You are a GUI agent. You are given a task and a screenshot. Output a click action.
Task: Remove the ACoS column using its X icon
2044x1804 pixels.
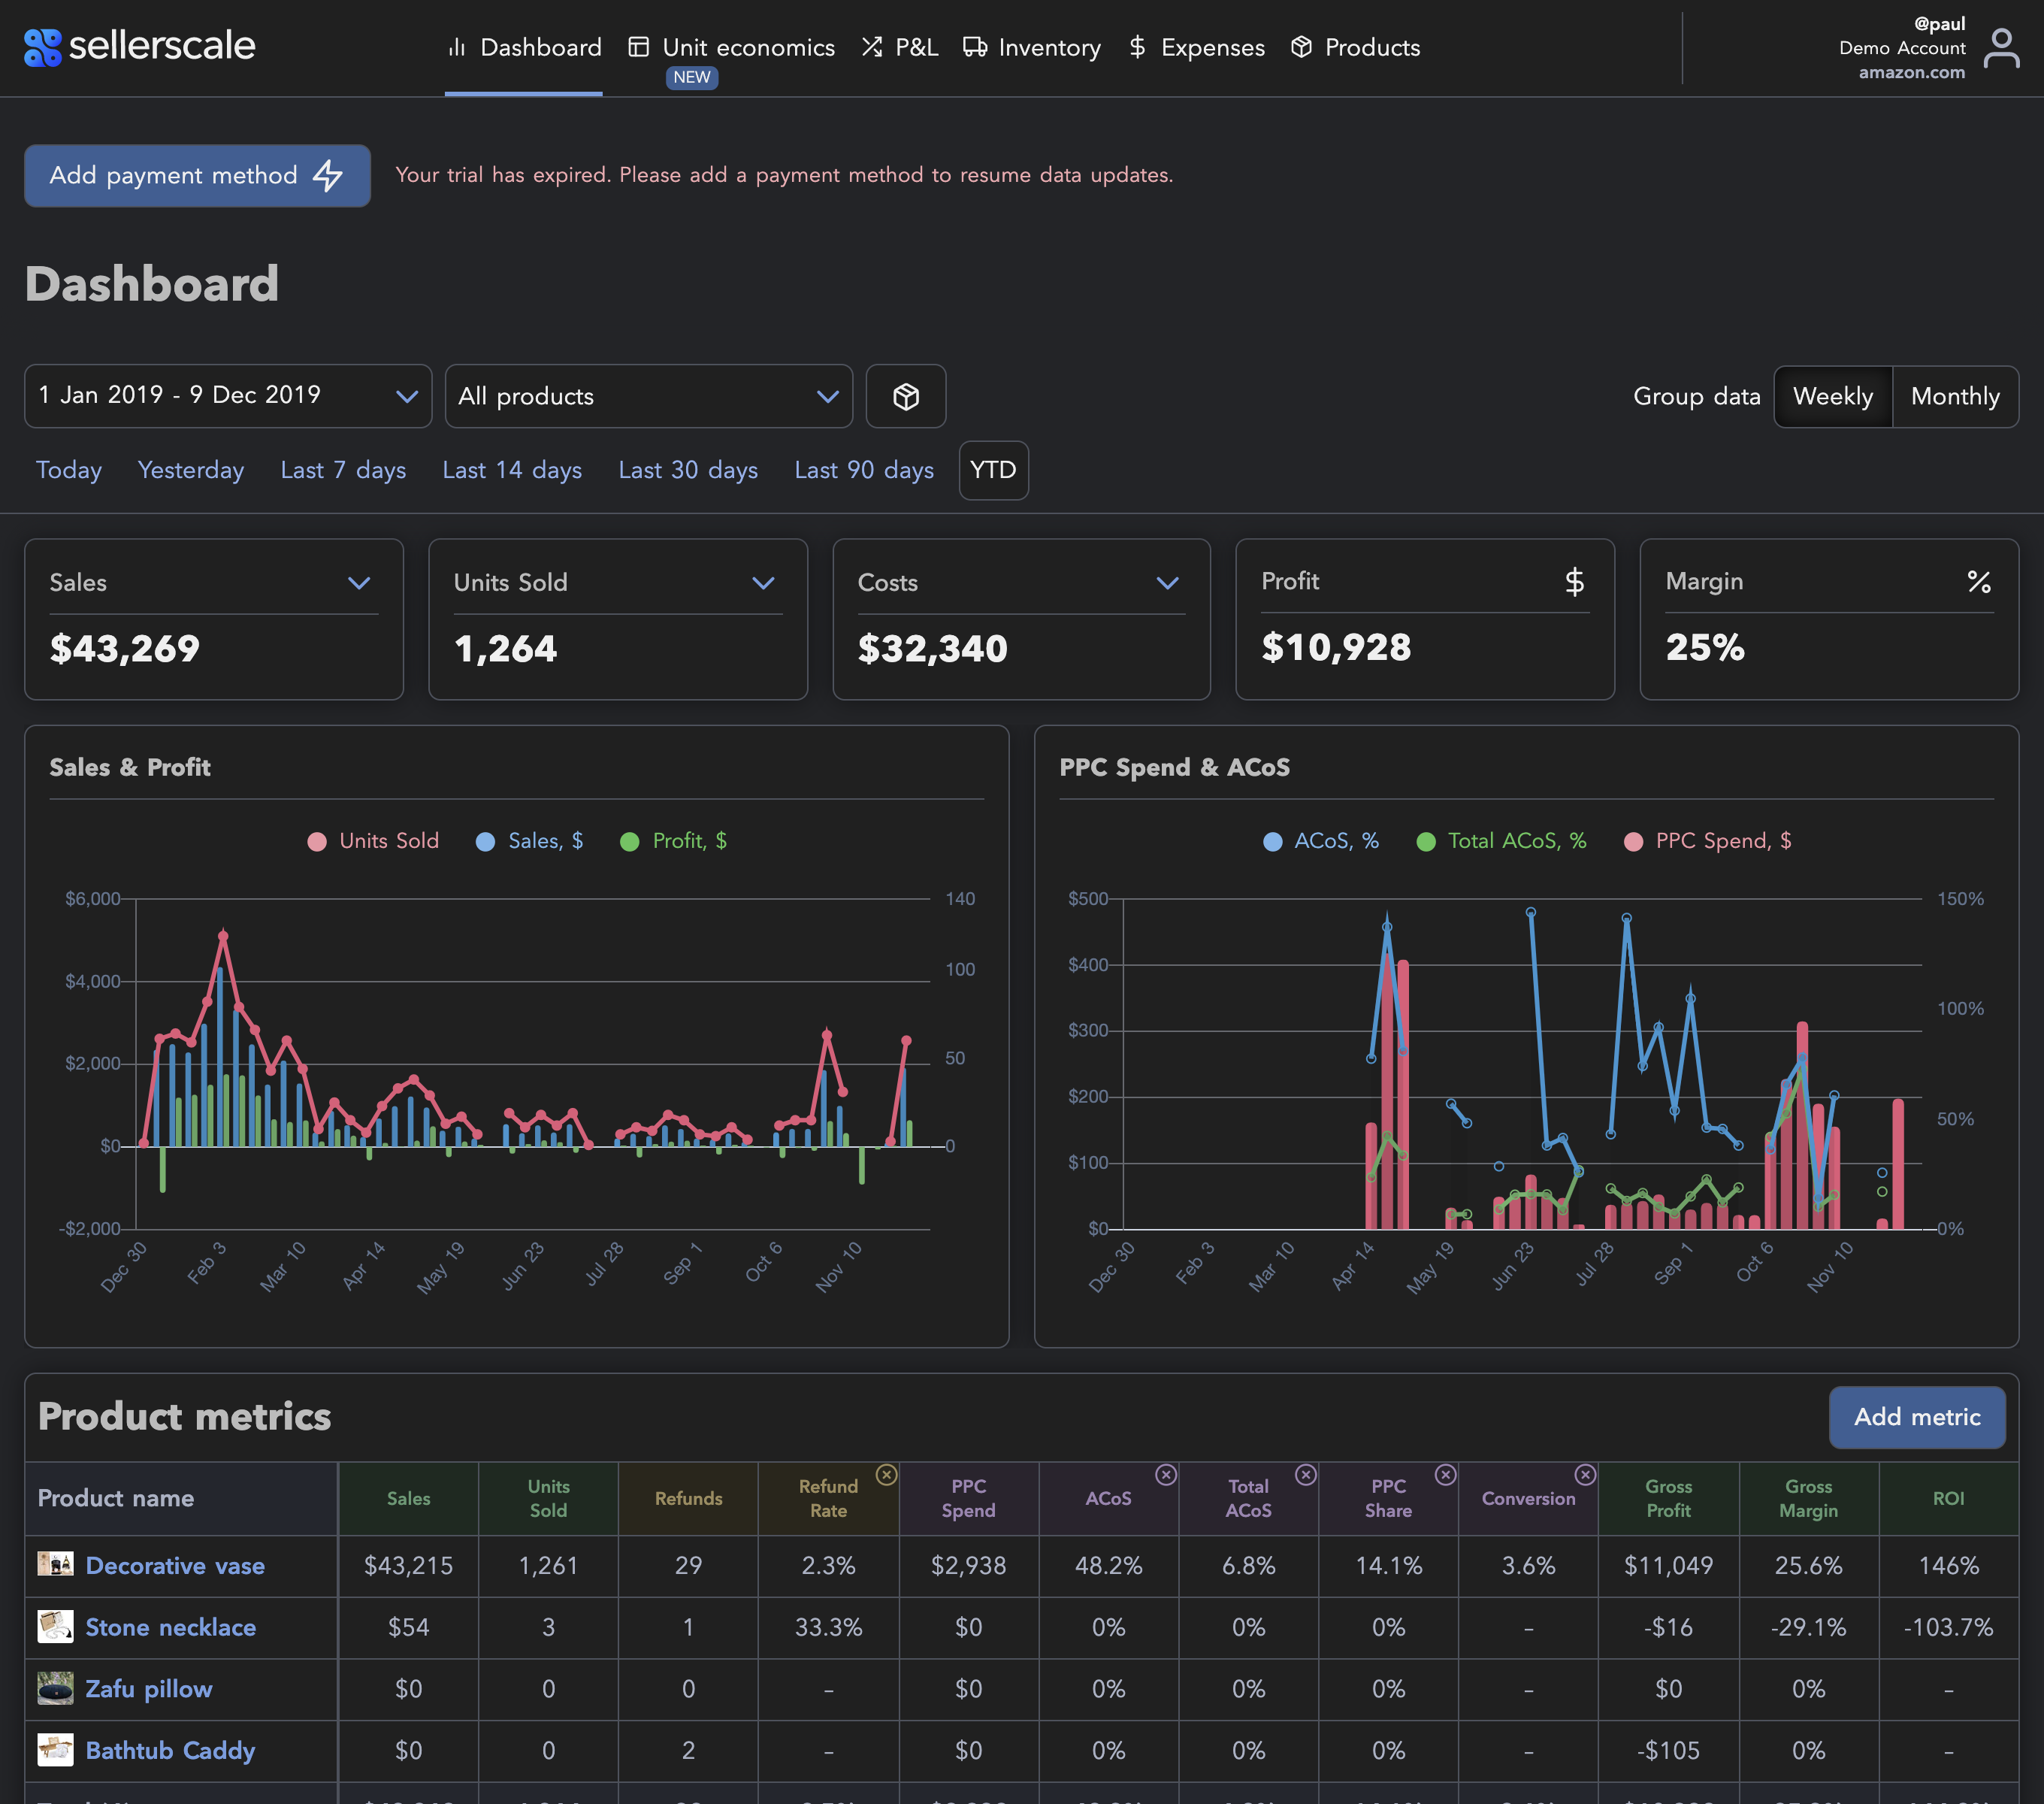pyautogui.click(x=1165, y=1475)
